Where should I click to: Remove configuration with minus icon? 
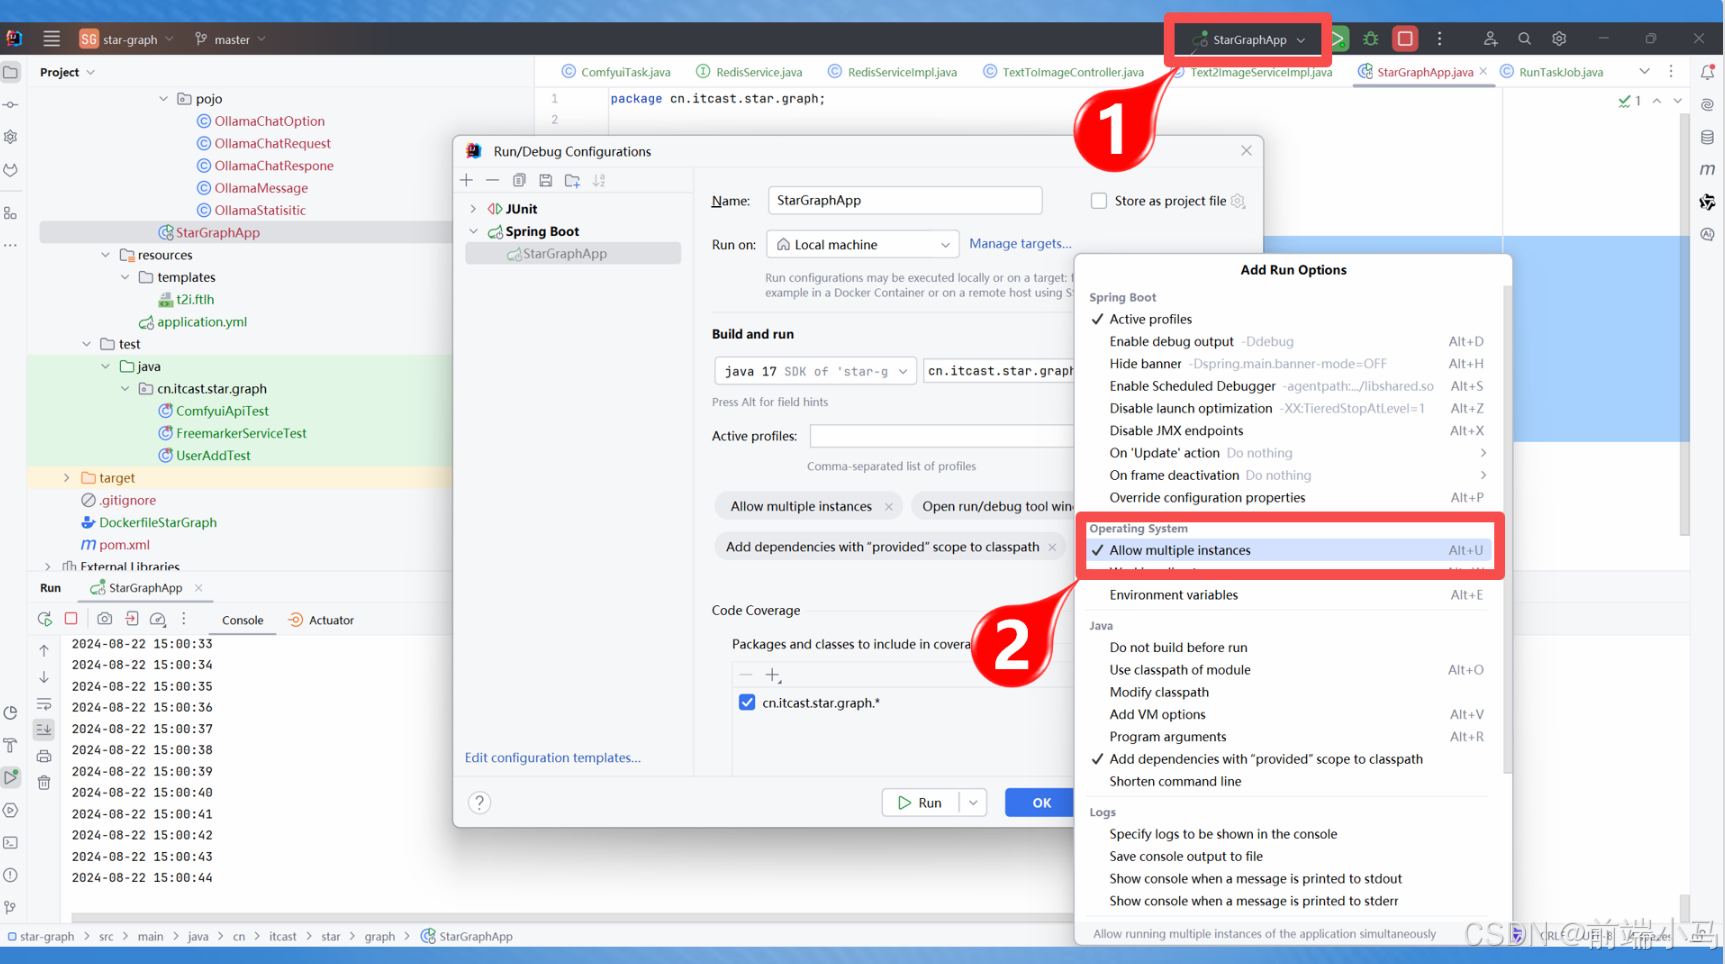(x=493, y=180)
